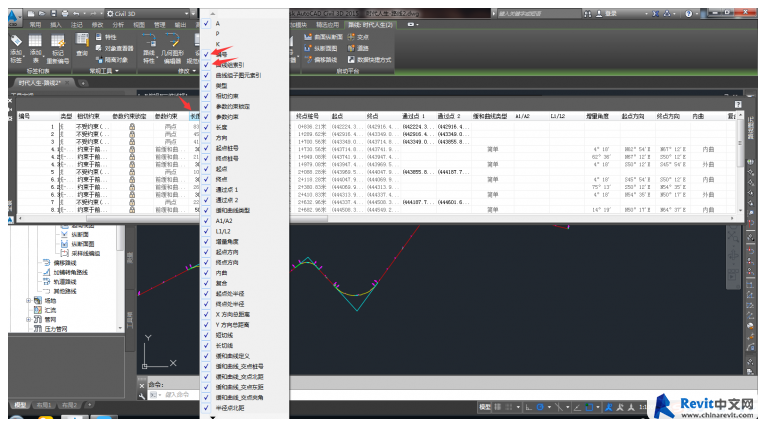Screen dimensions: 764x427
Task: Click the Undo arrow in quick access toolbar
Action: (x=76, y=14)
